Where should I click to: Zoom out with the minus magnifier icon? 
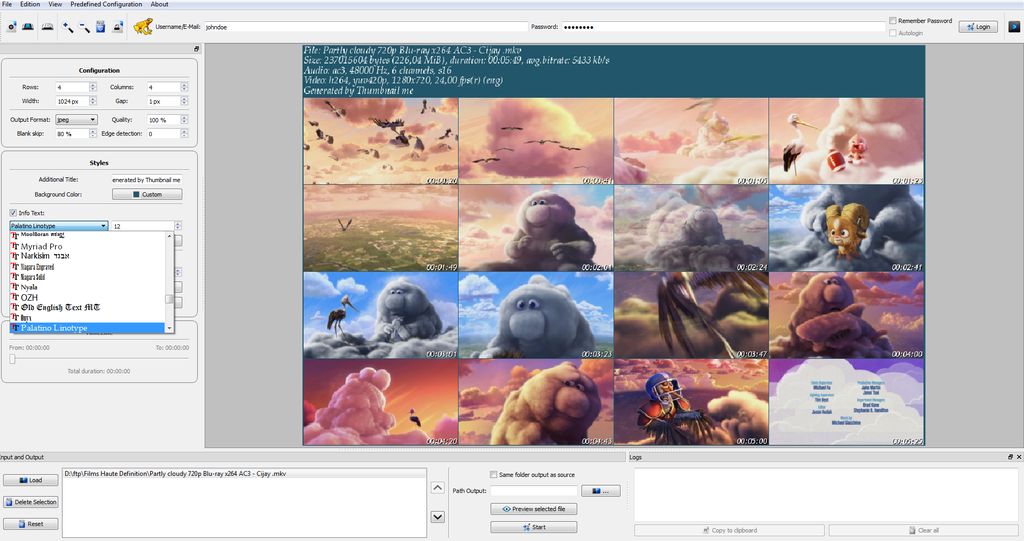(84, 27)
